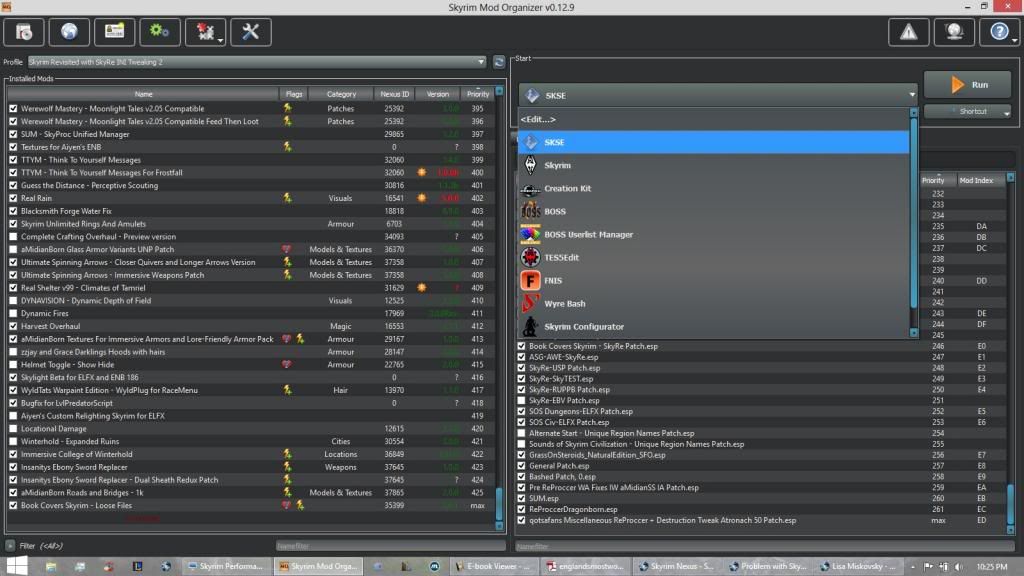Select the Immersive College of Winterhold row
The width and height of the screenshot is (1024, 576).
coord(251,455)
